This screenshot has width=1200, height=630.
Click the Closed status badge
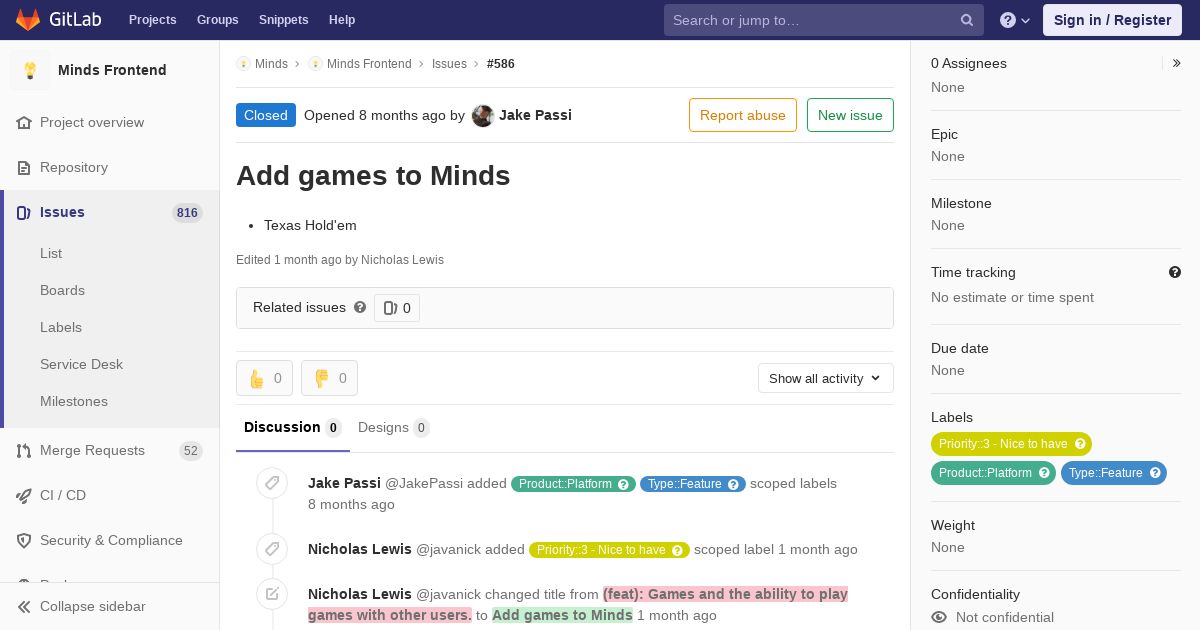(266, 115)
